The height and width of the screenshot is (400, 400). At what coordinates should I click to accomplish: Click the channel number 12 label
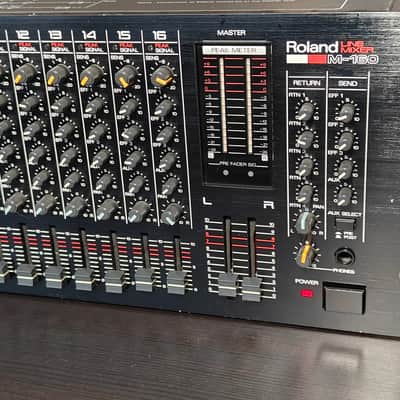pos(22,34)
